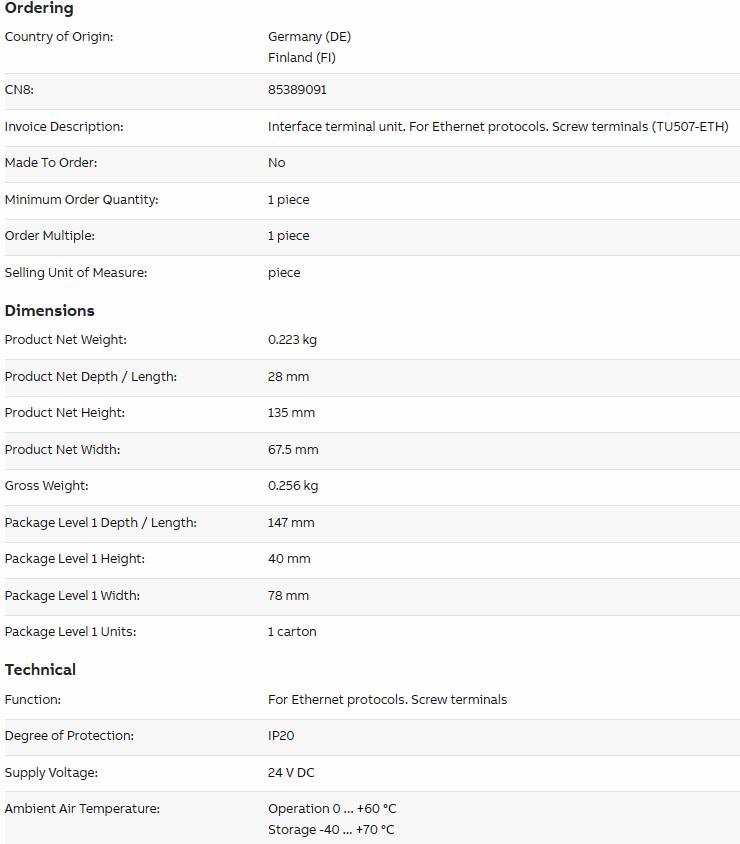This screenshot has width=740, height=844.
Task: Click the Invoice Description value text
Action: [x=498, y=126]
